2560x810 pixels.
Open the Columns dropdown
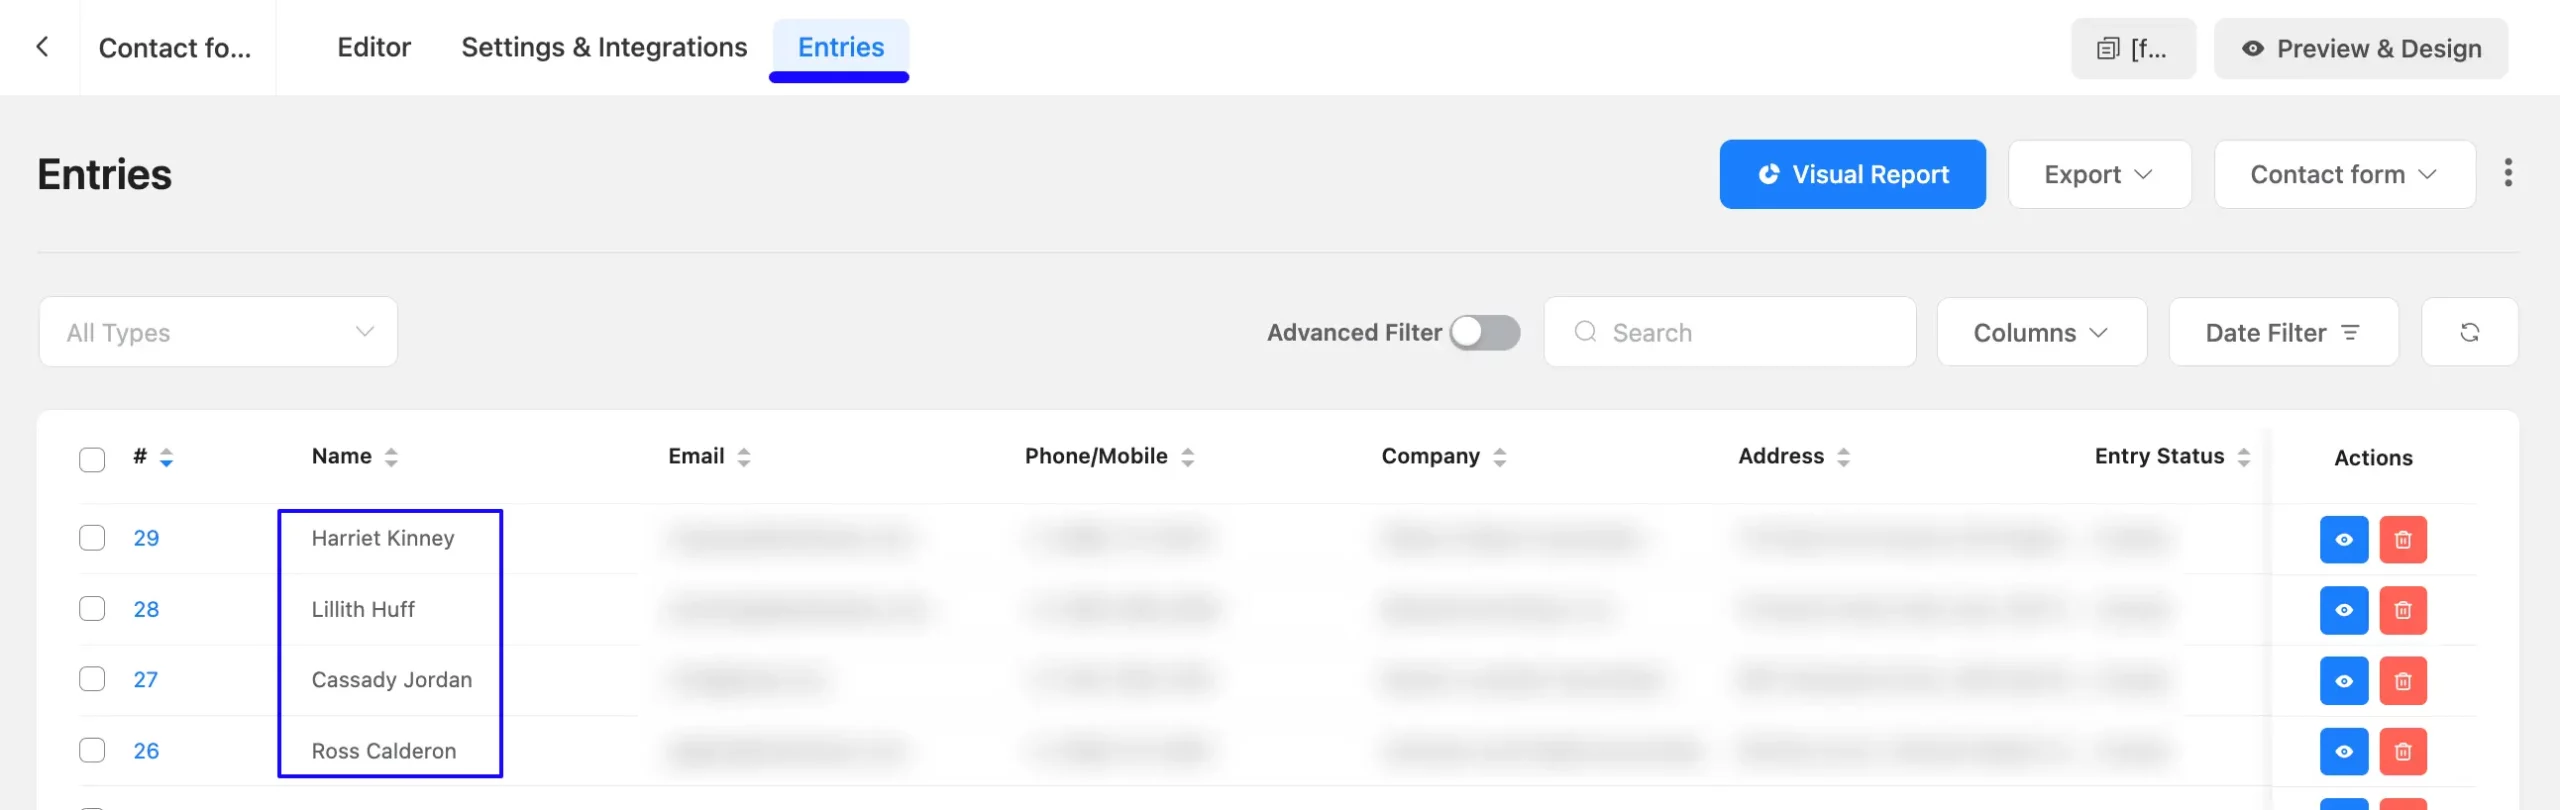(x=2041, y=332)
